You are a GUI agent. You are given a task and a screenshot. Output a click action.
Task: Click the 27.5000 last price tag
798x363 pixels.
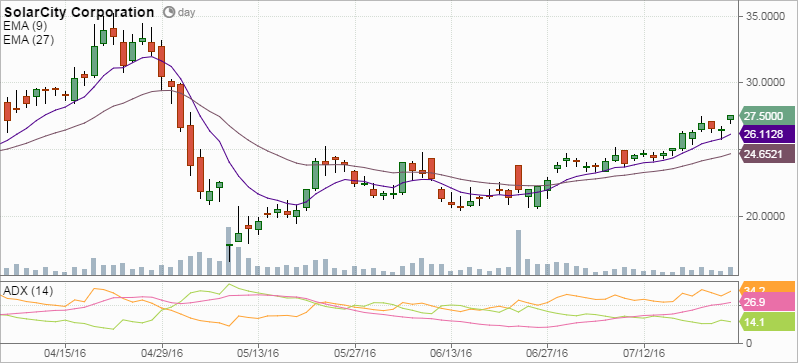767,116
